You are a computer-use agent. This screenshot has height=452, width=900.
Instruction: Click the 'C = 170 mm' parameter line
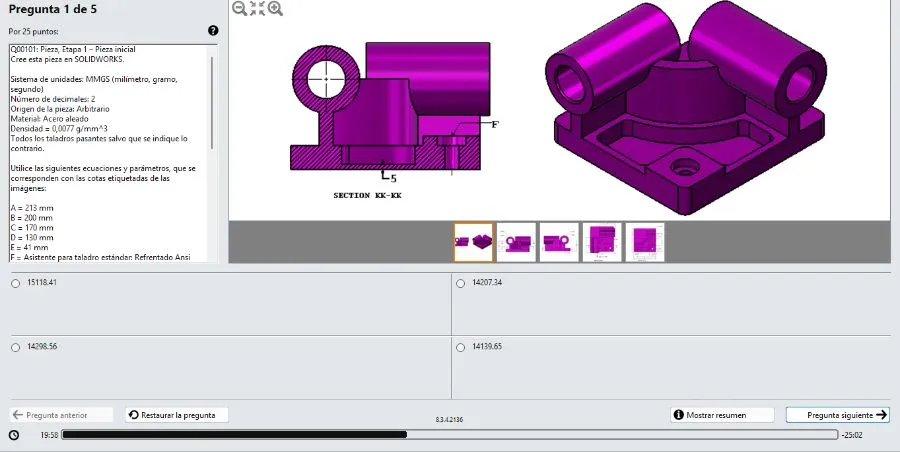click(32, 227)
